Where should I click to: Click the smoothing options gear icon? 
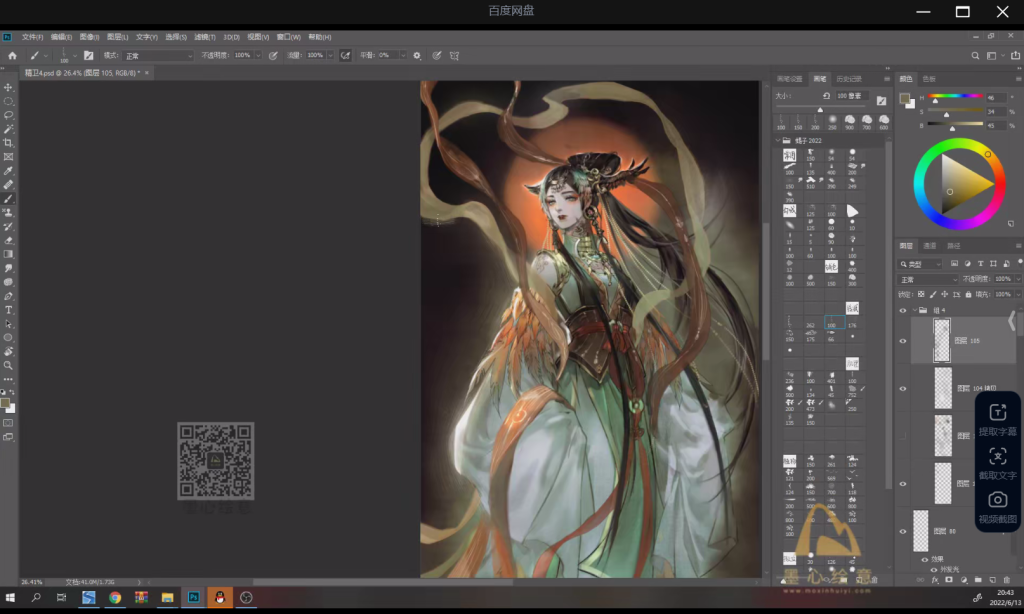coord(417,55)
